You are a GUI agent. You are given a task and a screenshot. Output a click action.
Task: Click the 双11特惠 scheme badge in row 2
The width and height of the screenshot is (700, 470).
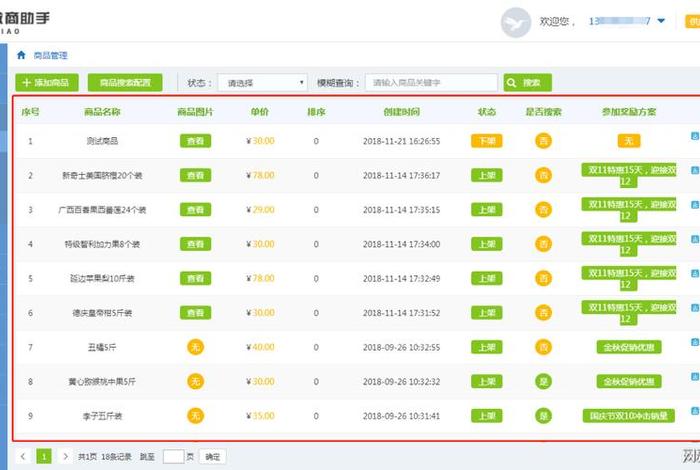click(629, 175)
